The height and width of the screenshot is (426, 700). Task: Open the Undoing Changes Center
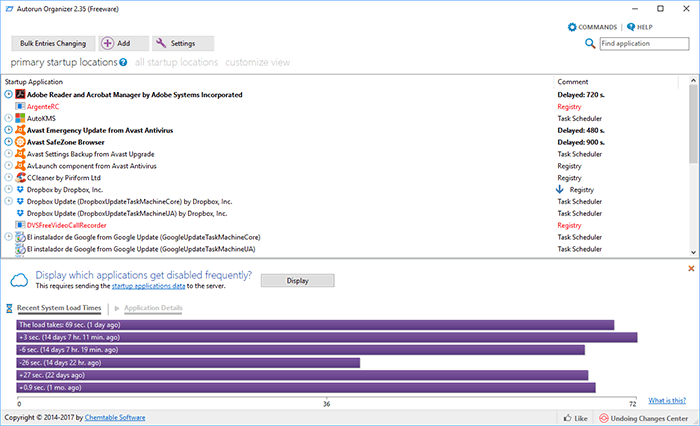point(644,418)
